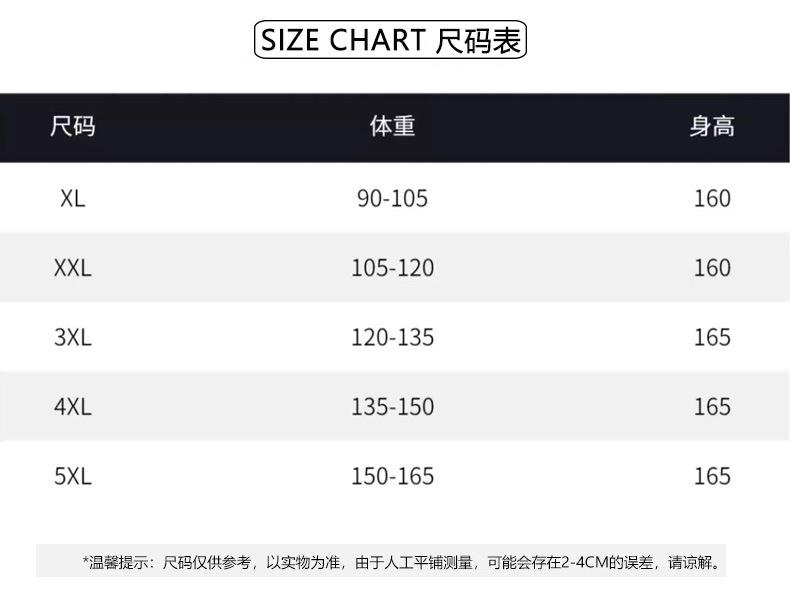Viewport: 790px width, 605px height.
Task: Click the 120-135 weight range
Action: point(392,337)
